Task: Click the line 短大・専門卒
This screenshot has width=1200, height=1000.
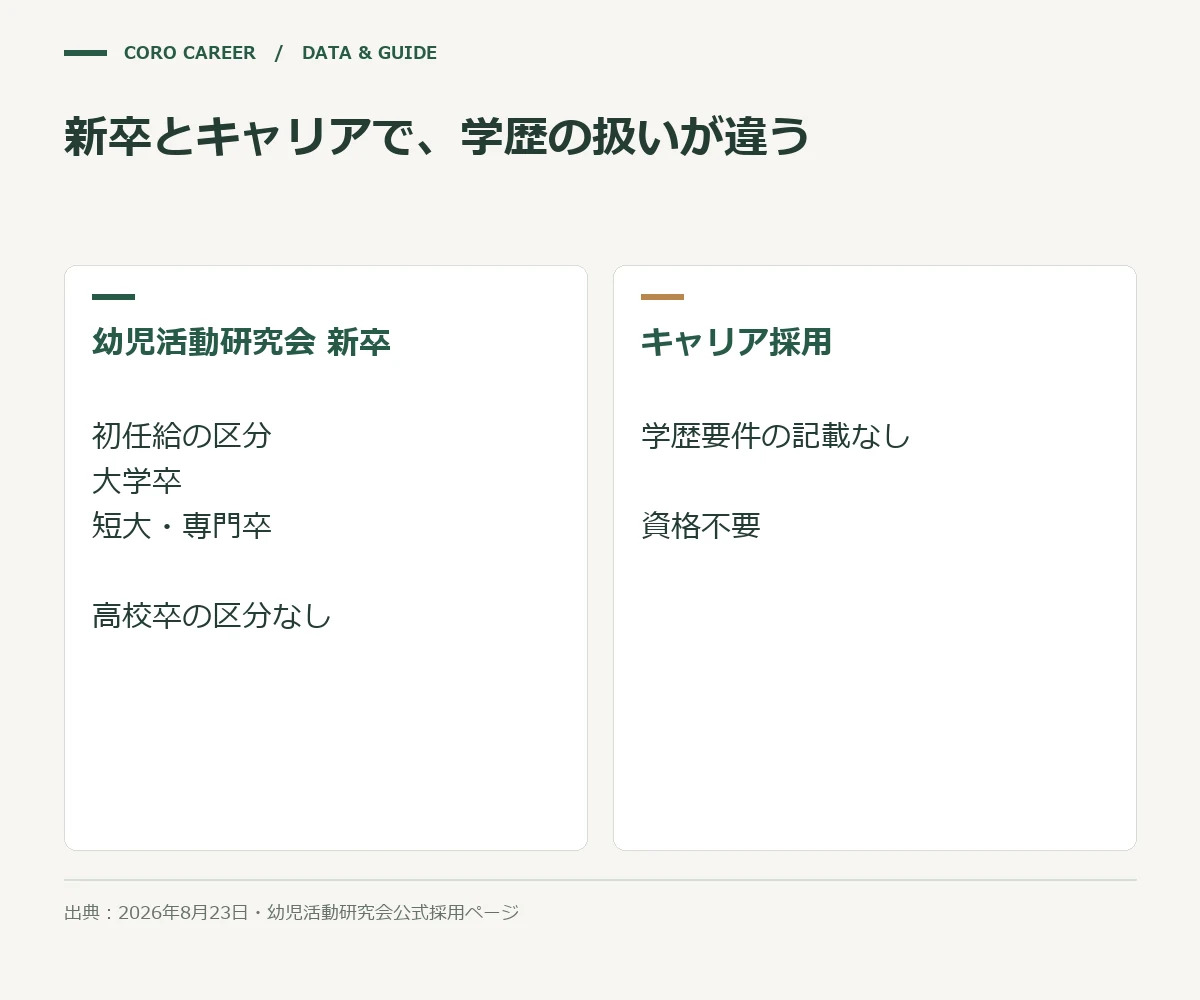Action: [182, 525]
